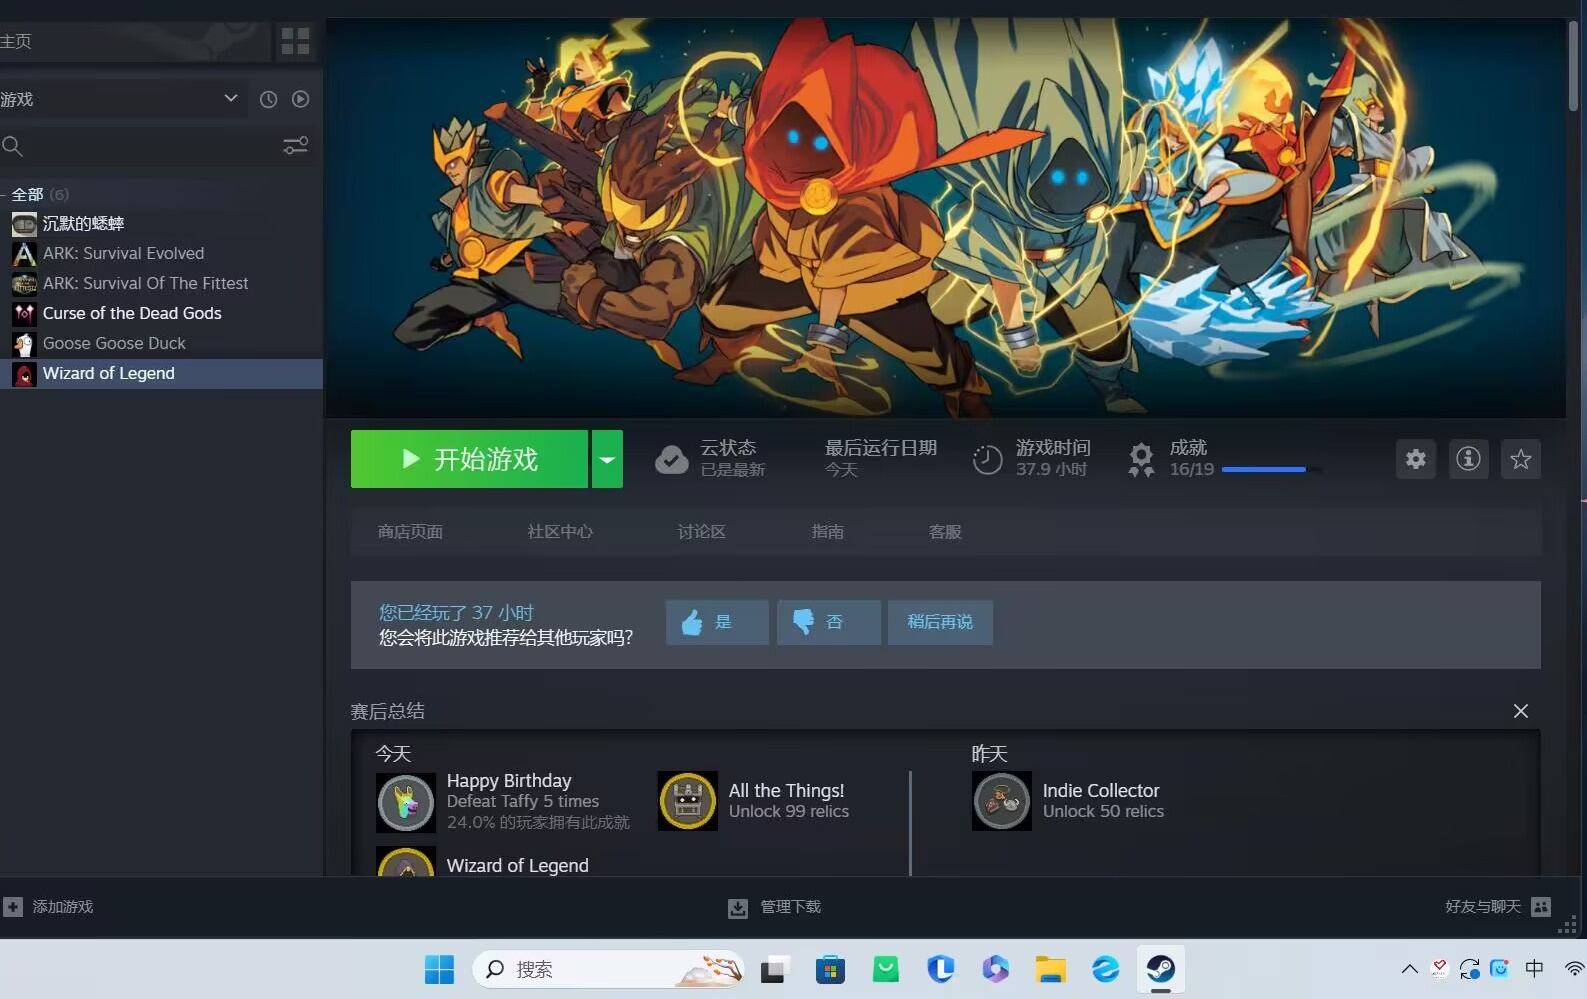Toggle the ready-to-play filter icon
The image size is (1587, 999).
300,99
